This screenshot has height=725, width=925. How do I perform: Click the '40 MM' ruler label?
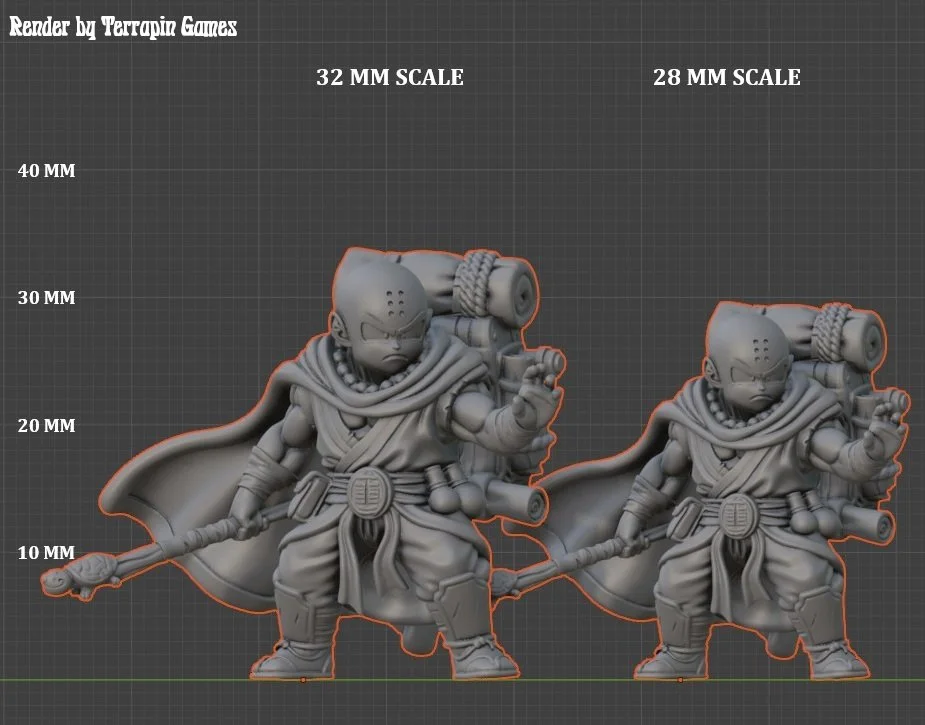click(x=47, y=170)
